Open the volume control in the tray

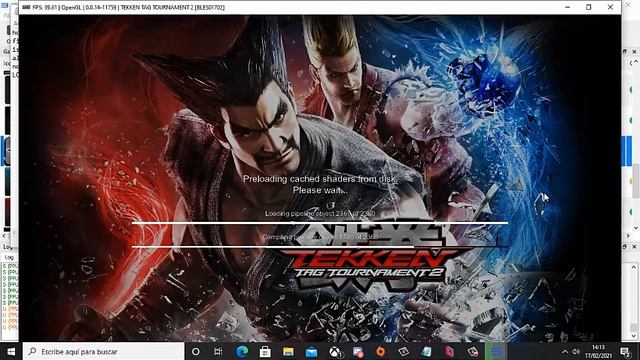(576, 351)
